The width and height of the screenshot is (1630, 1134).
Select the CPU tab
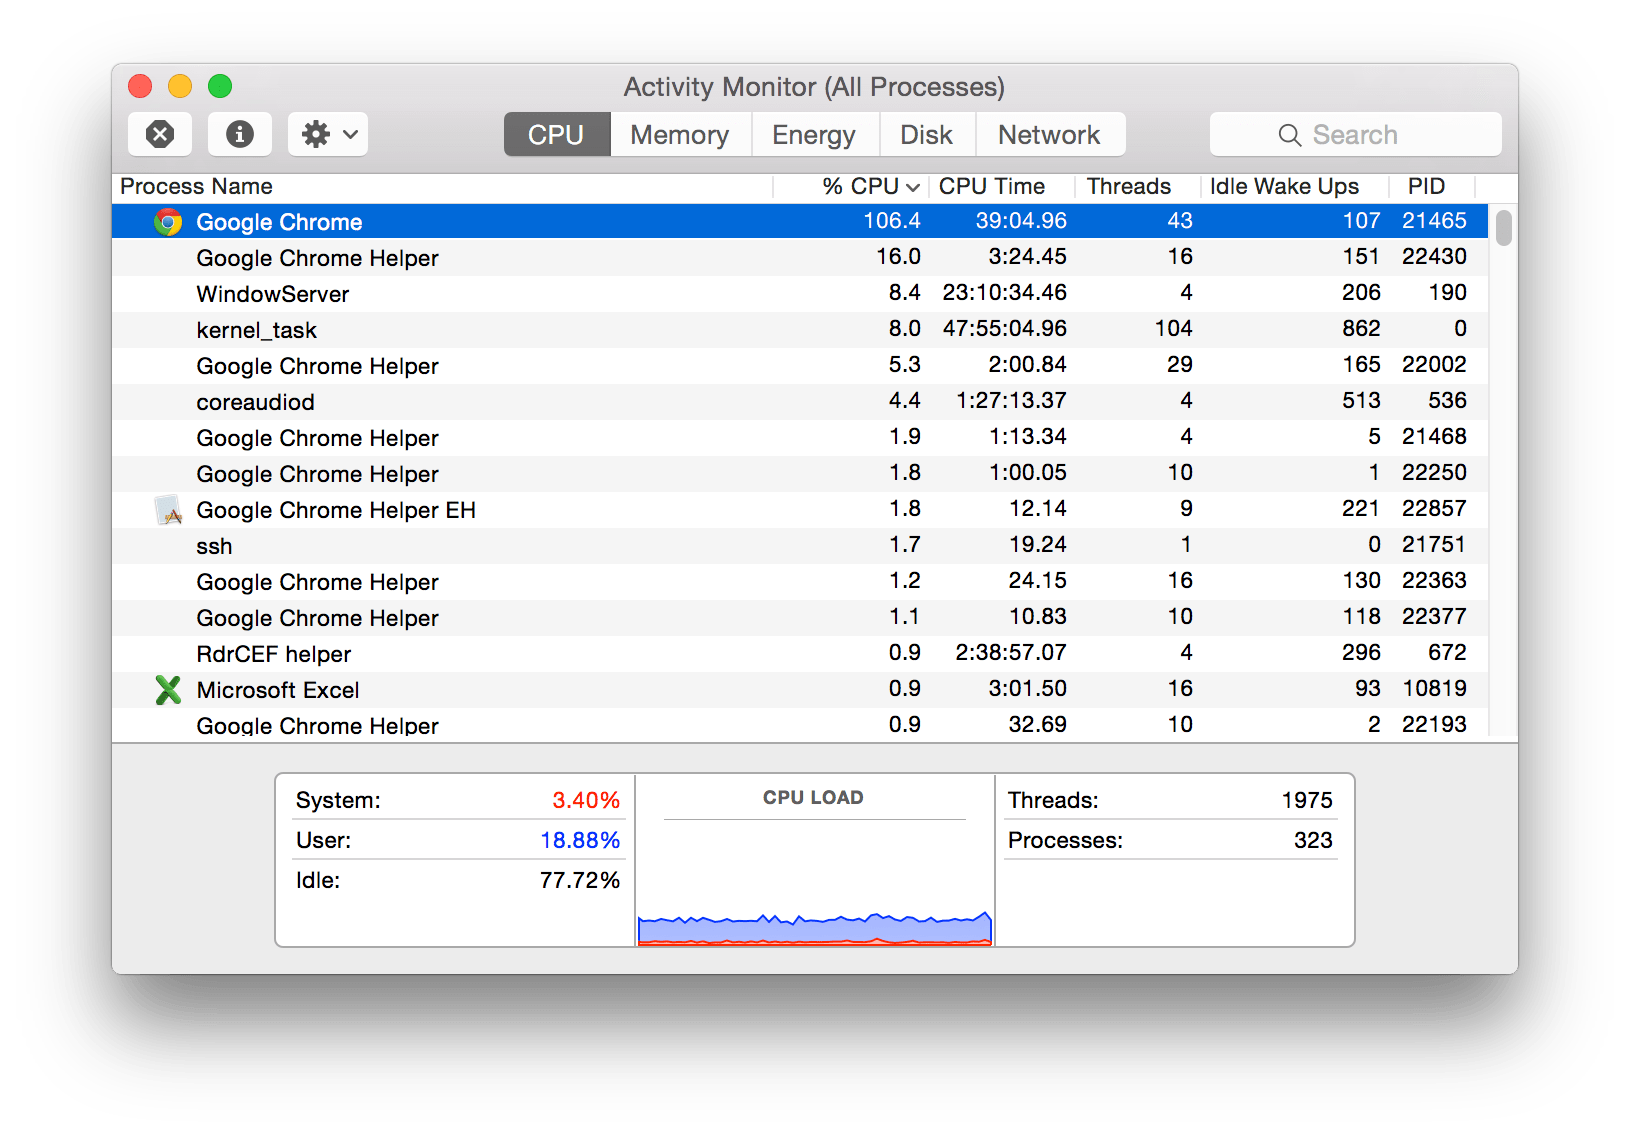coord(557,134)
